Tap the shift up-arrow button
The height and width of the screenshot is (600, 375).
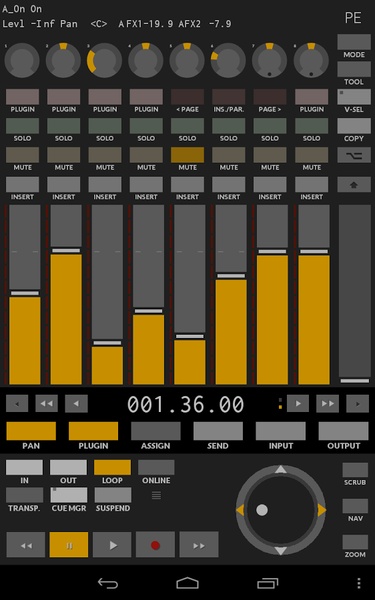point(354,184)
